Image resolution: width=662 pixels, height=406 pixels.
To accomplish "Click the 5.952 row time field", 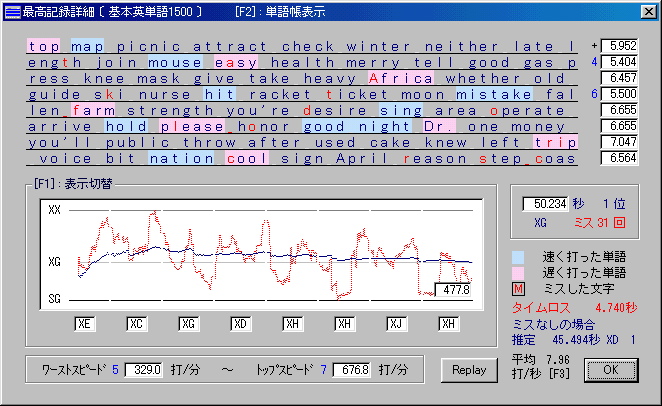I will pyautogui.click(x=619, y=46).
